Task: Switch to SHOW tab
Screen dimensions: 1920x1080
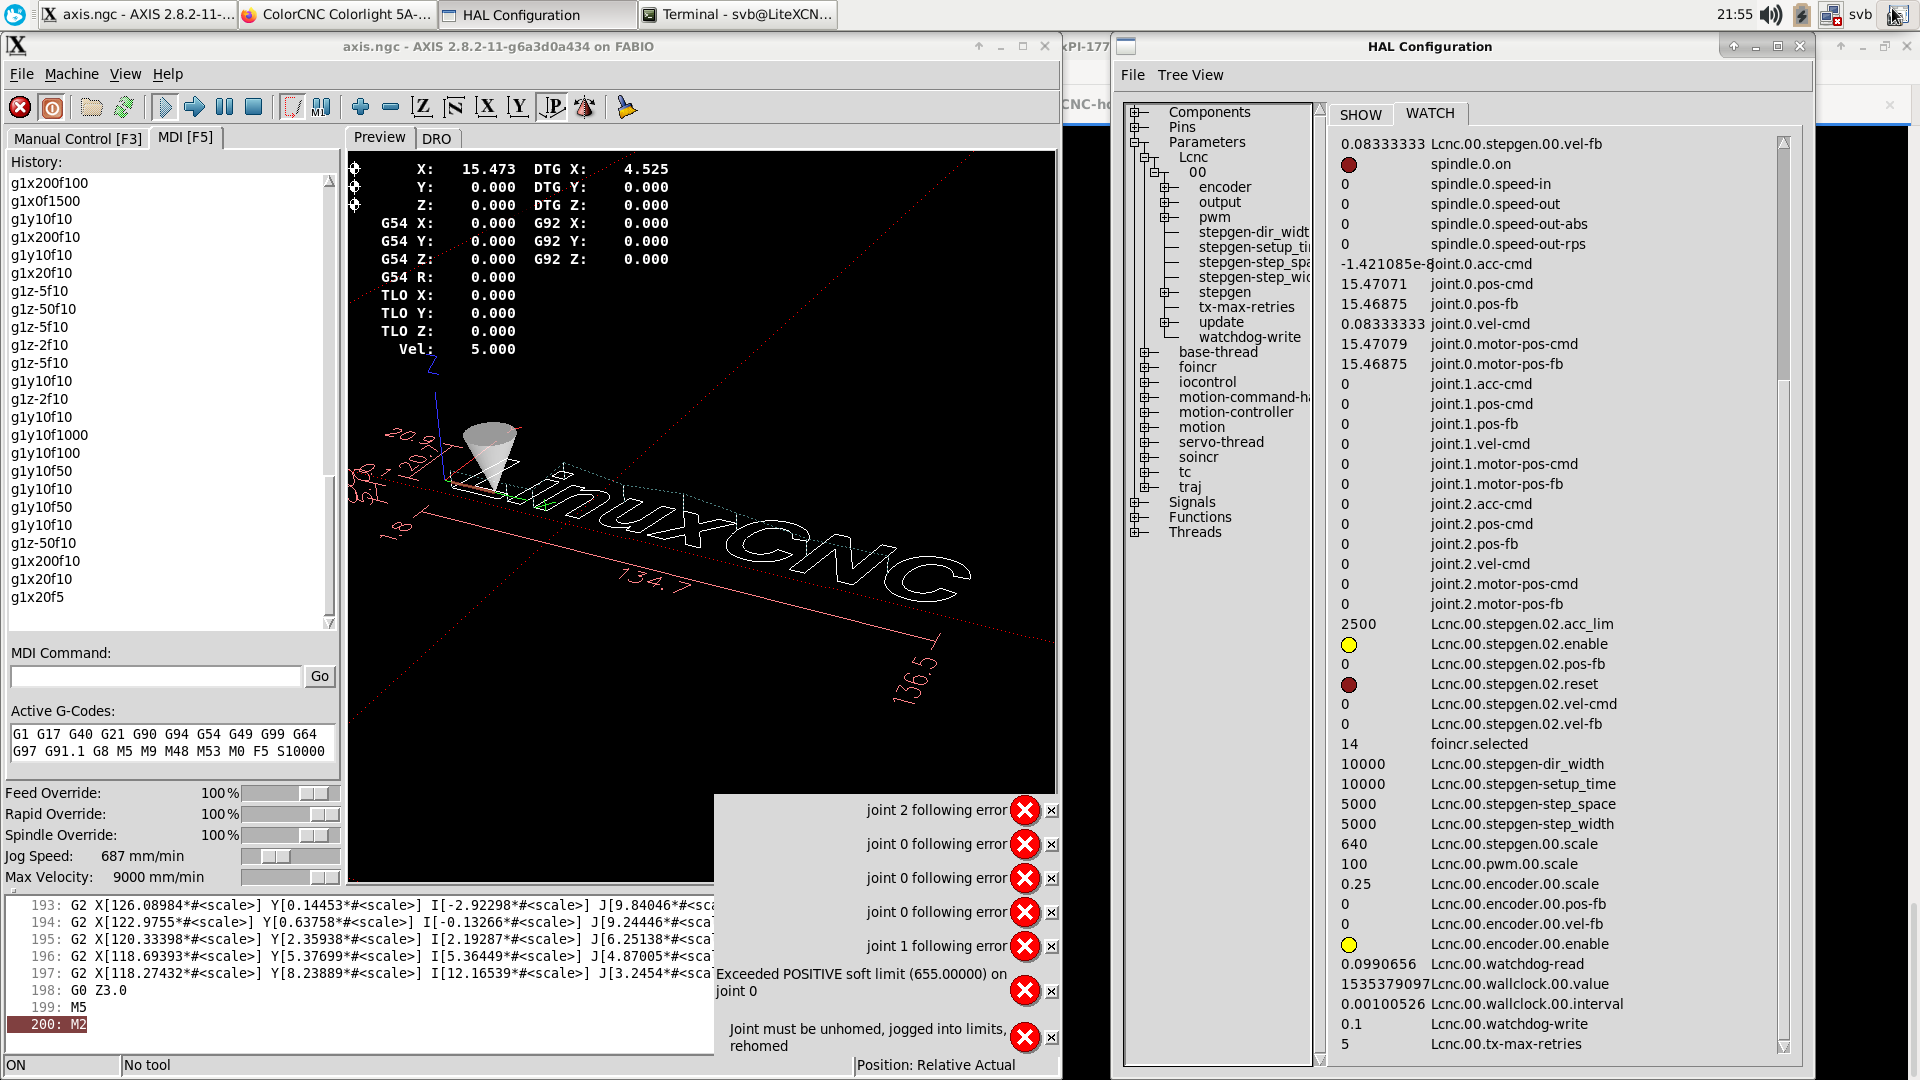Action: click(x=1361, y=115)
